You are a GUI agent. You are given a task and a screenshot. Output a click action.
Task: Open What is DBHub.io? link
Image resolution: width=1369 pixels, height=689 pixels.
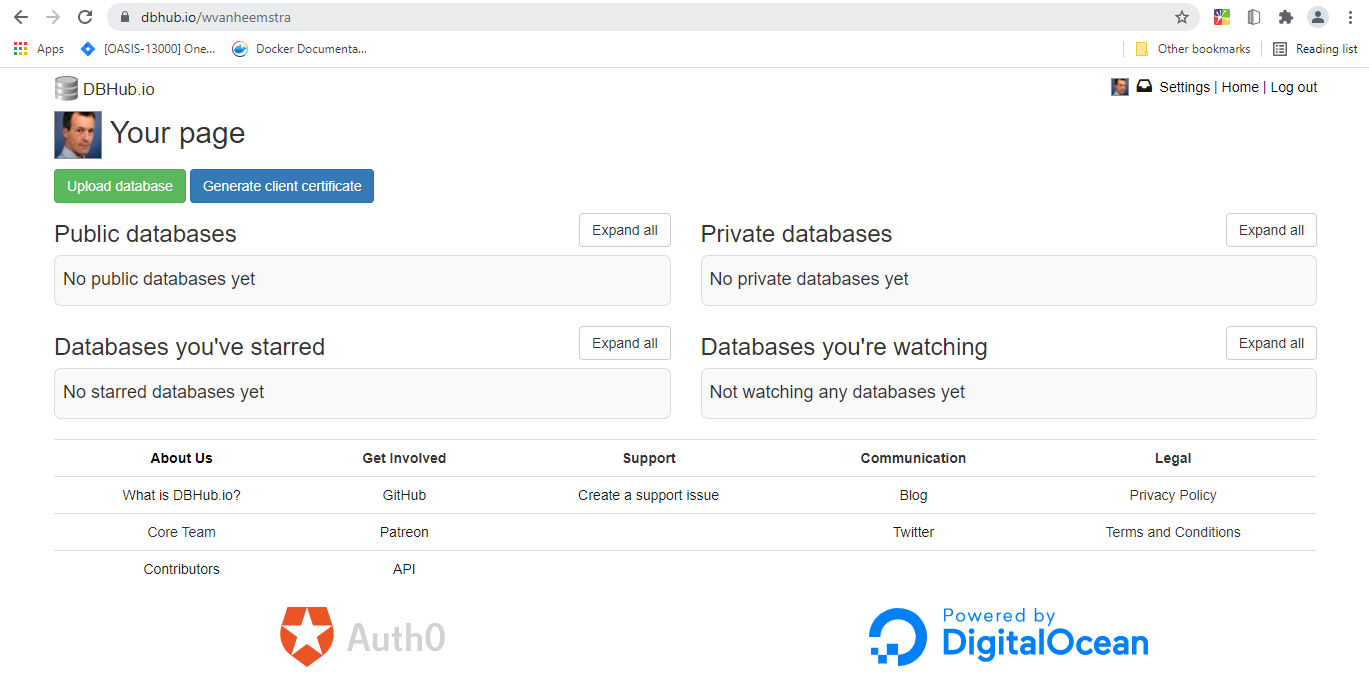tap(182, 495)
